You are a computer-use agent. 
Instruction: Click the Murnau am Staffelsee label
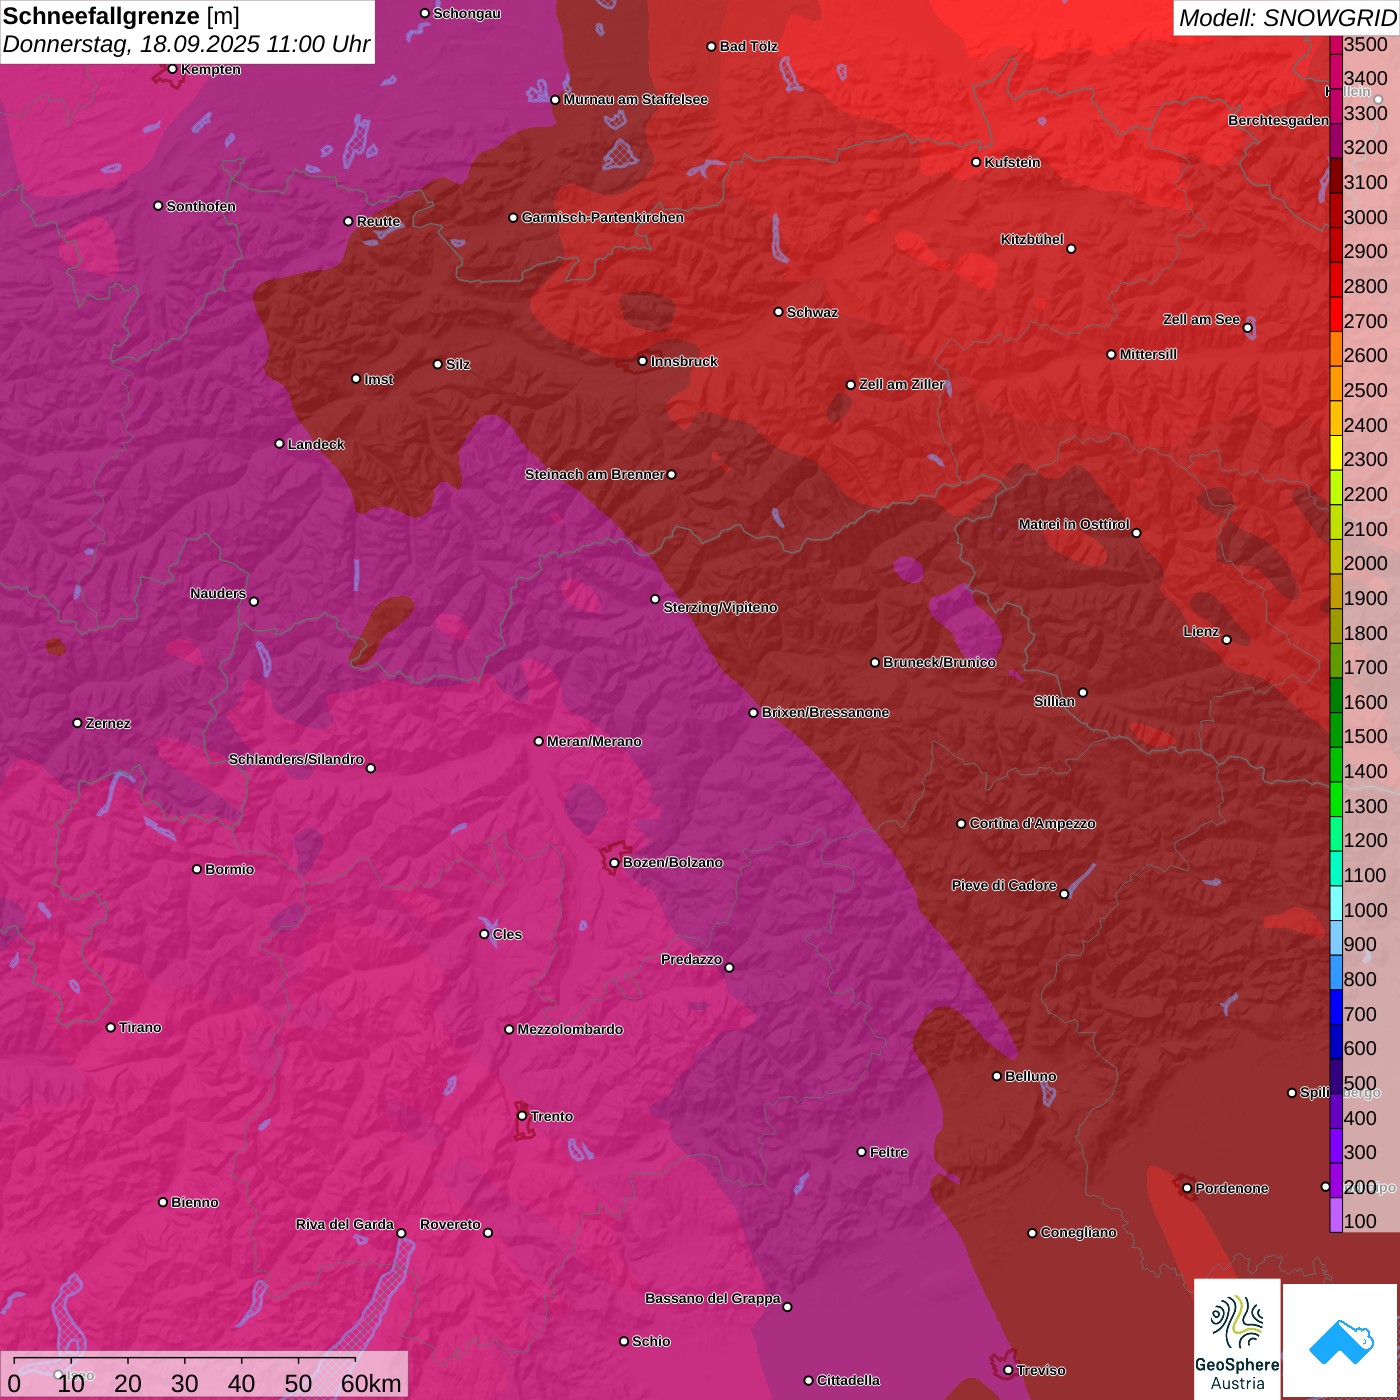[x=635, y=99]
